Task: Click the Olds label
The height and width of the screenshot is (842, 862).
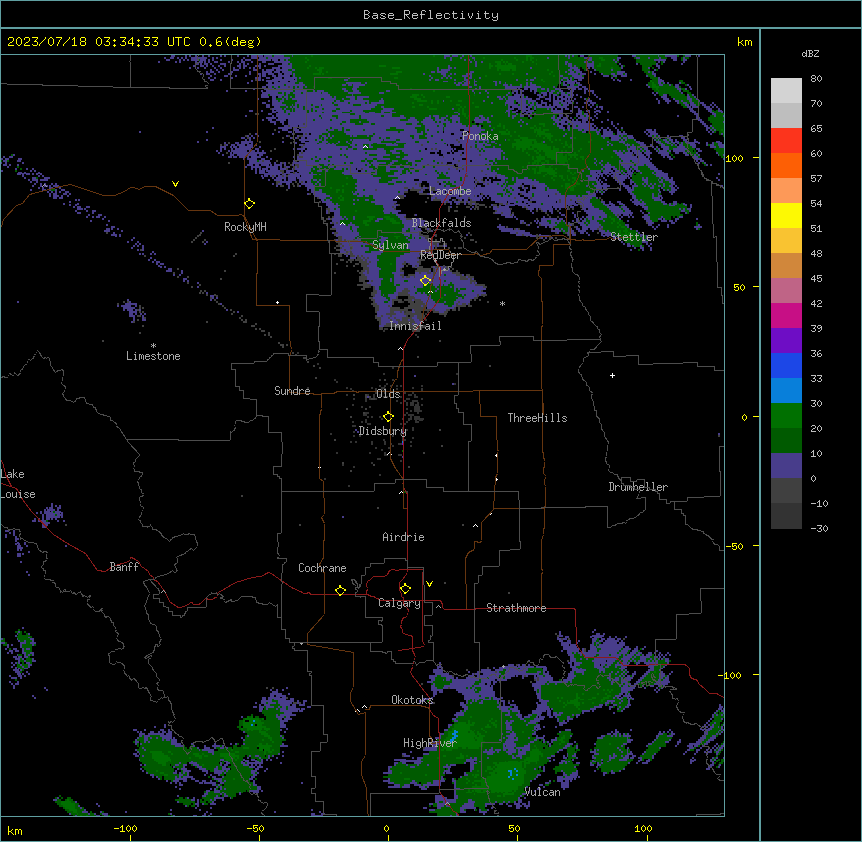Action: pyautogui.click(x=388, y=394)
